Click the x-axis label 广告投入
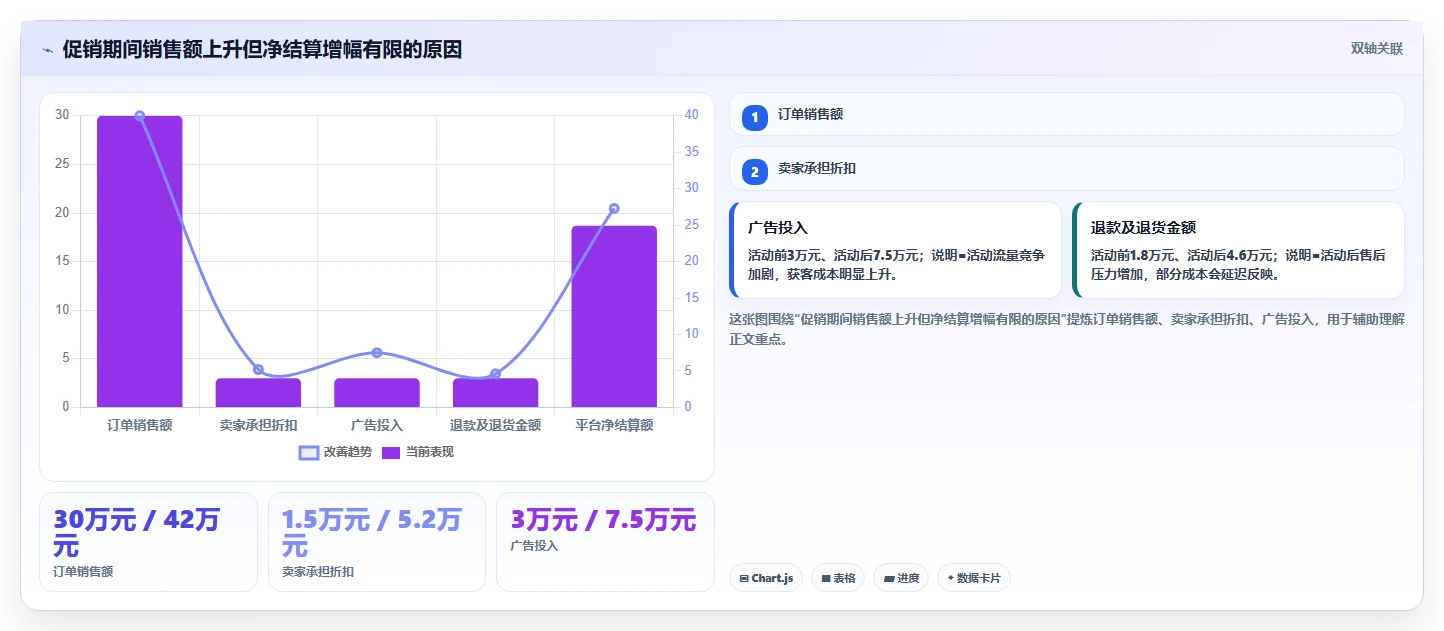This screenshot has width=1444, height=631. click(377, 425)
